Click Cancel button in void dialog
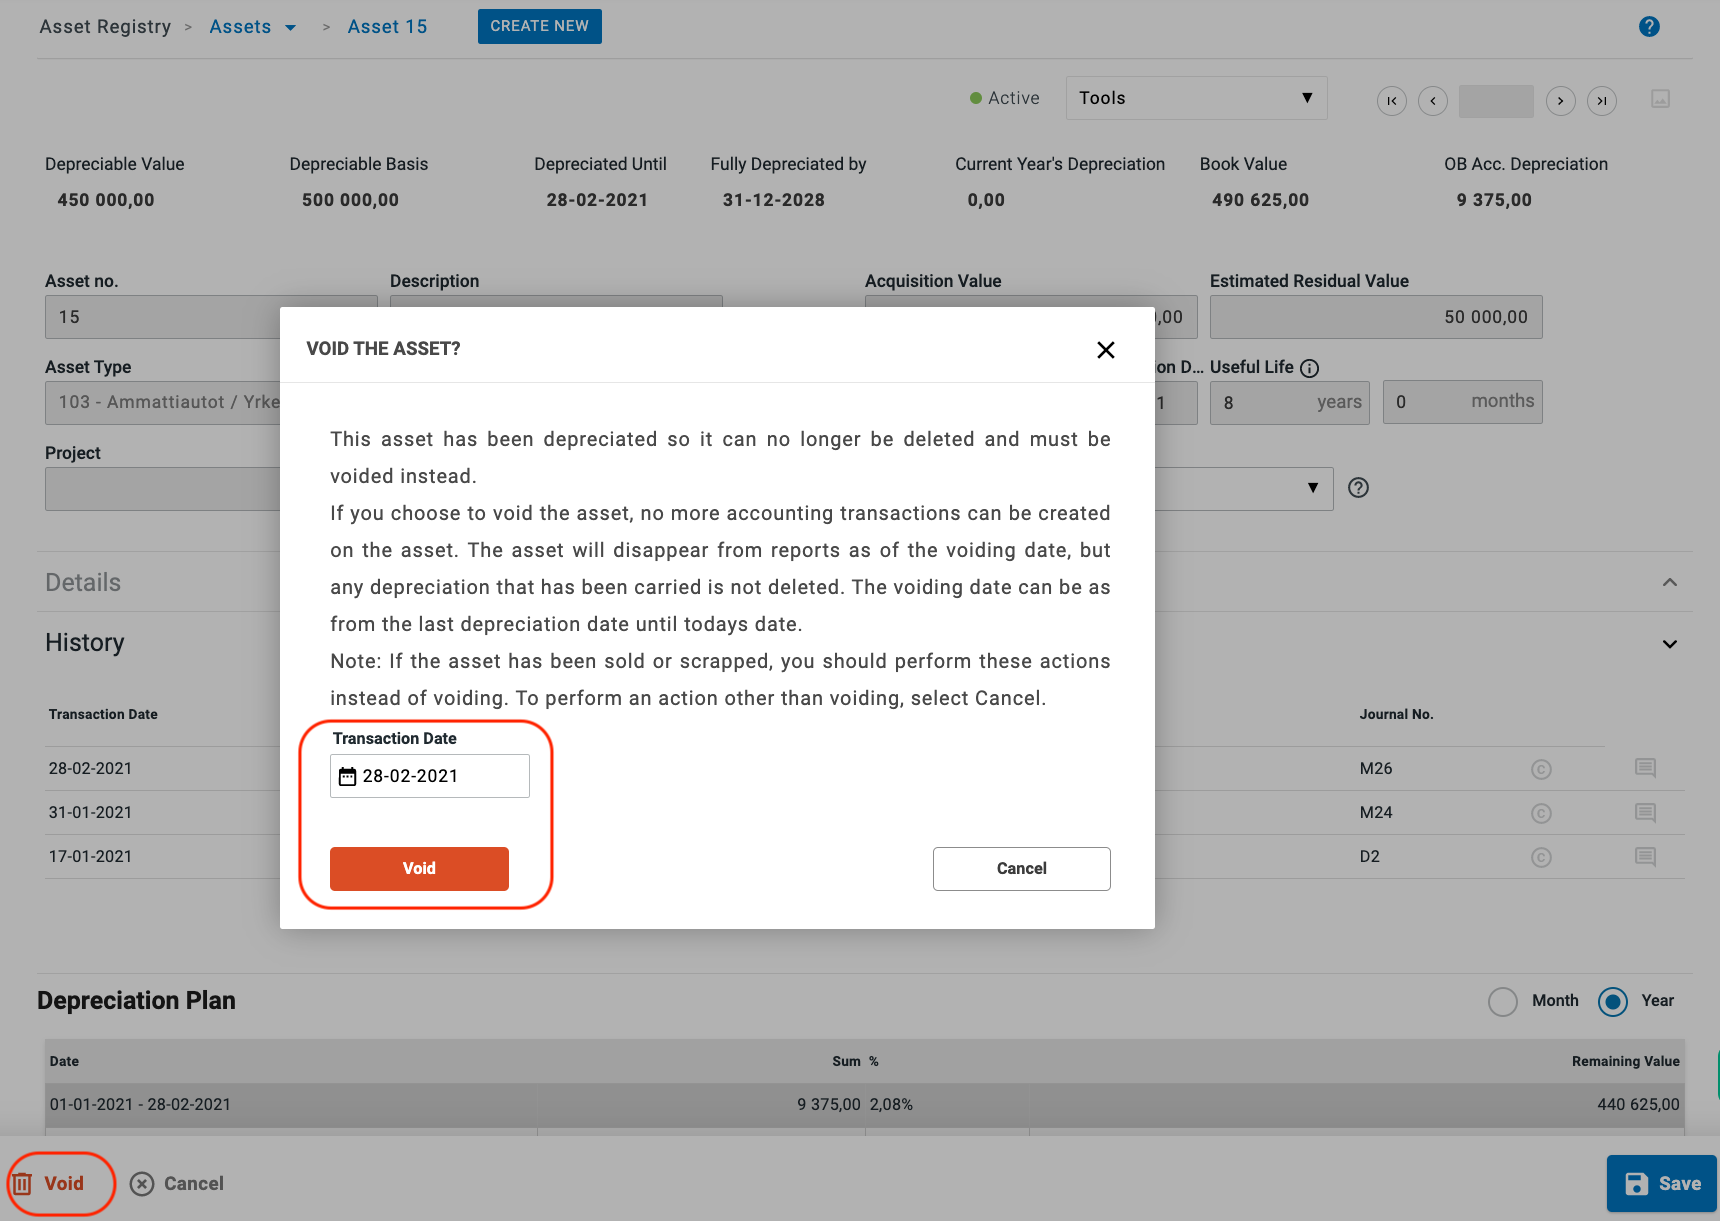 (1021, 869)
